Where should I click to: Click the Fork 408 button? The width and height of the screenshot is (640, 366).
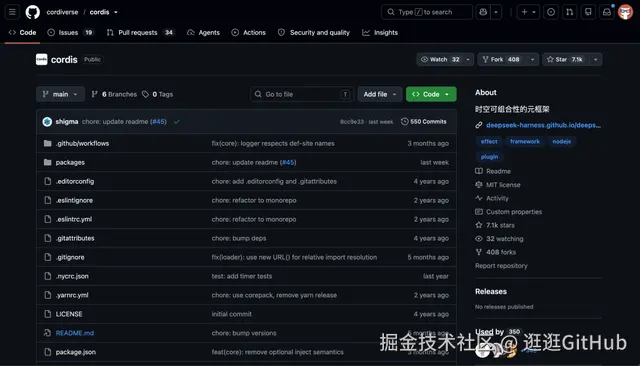(502, 60)
